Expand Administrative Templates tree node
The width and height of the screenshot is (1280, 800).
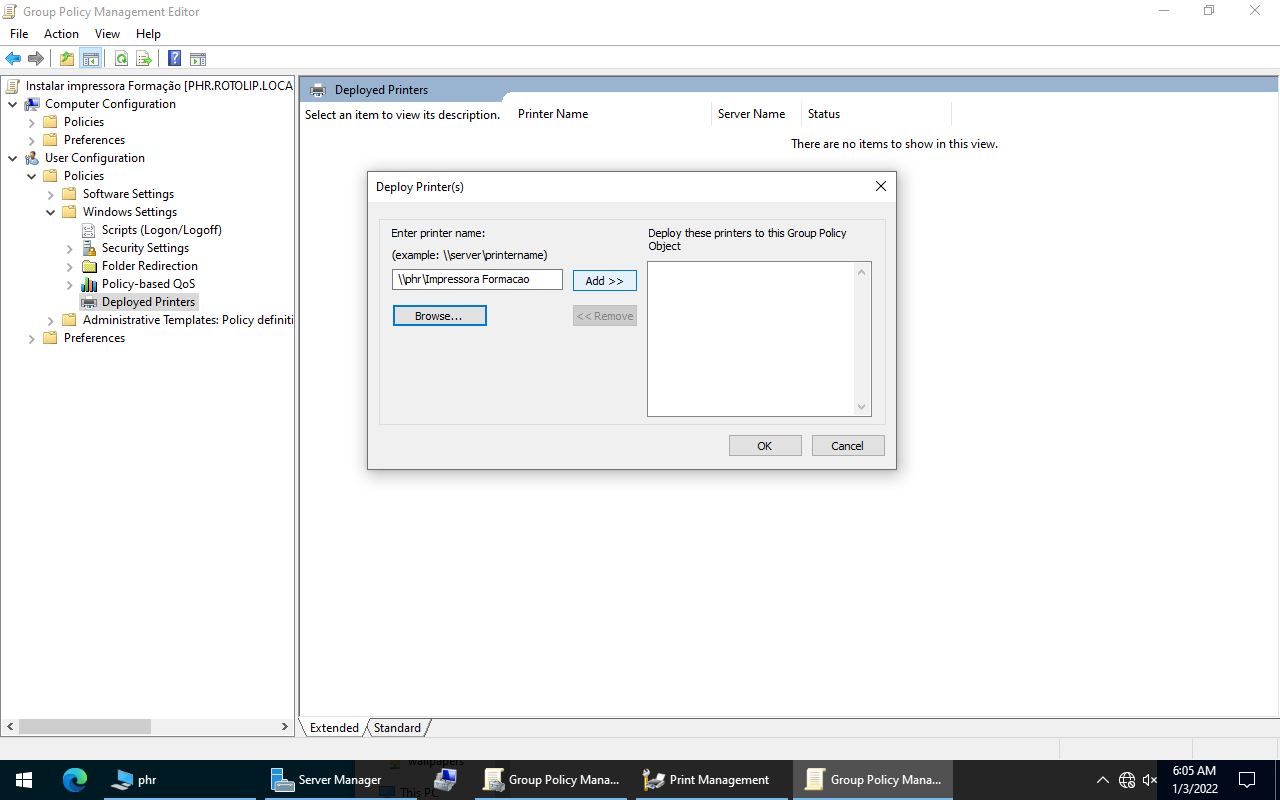[51, 320]
